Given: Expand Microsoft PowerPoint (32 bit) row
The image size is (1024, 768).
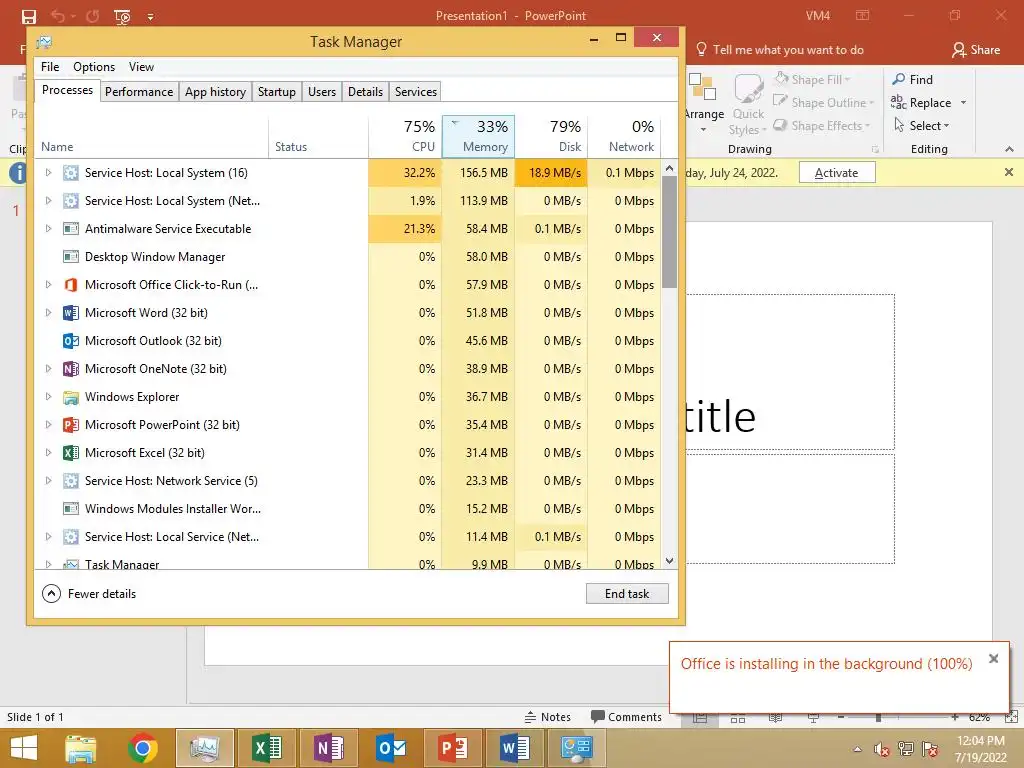Looking at the screenshot, I should (x=48, y=424).
